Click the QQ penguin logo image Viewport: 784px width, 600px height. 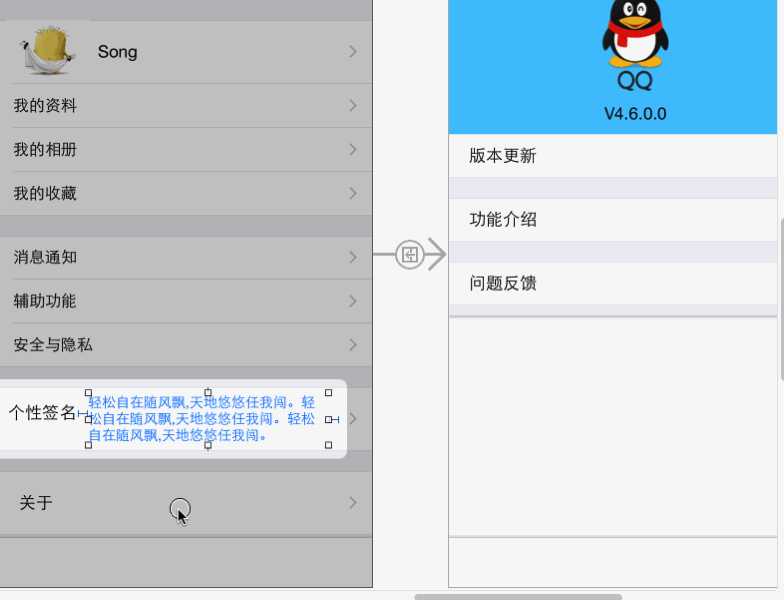[x=635, y=34]
